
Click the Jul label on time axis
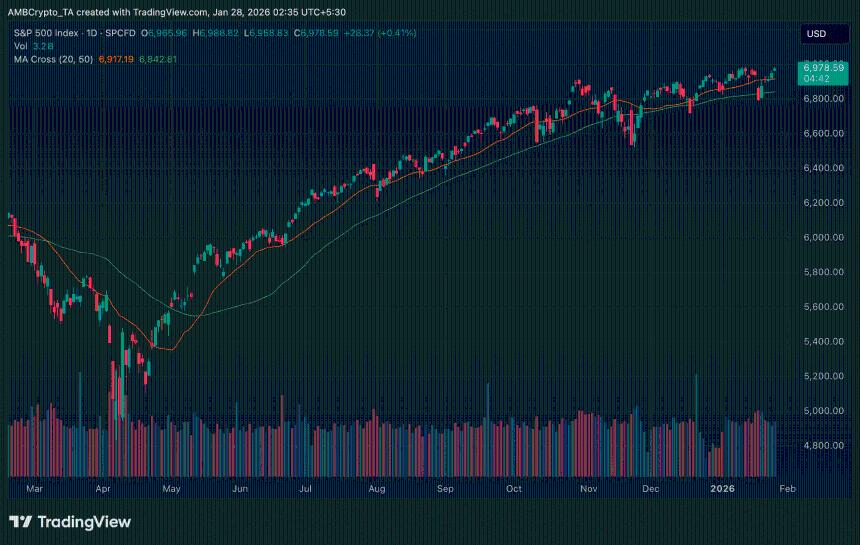[x=306, y=489]
